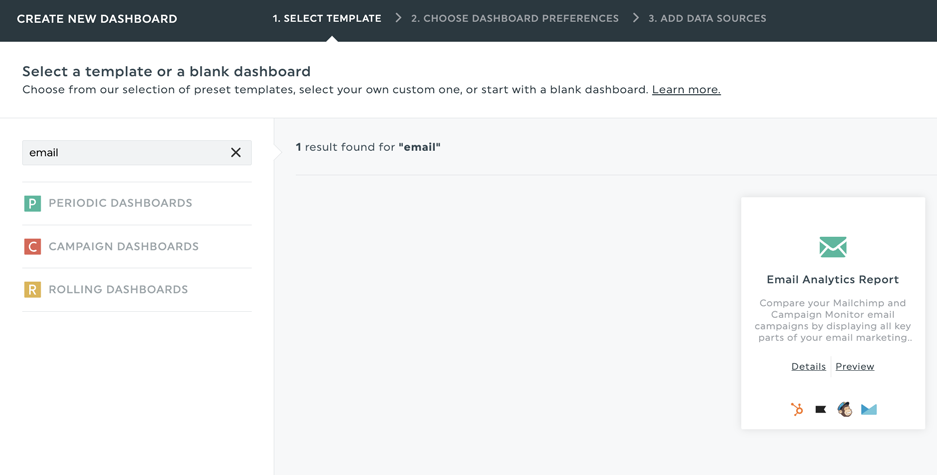This screenshot has height=475, width=937.
Task: Click the HubSpot integration icon
Action: pyautogui.click(x=797, y=409)
